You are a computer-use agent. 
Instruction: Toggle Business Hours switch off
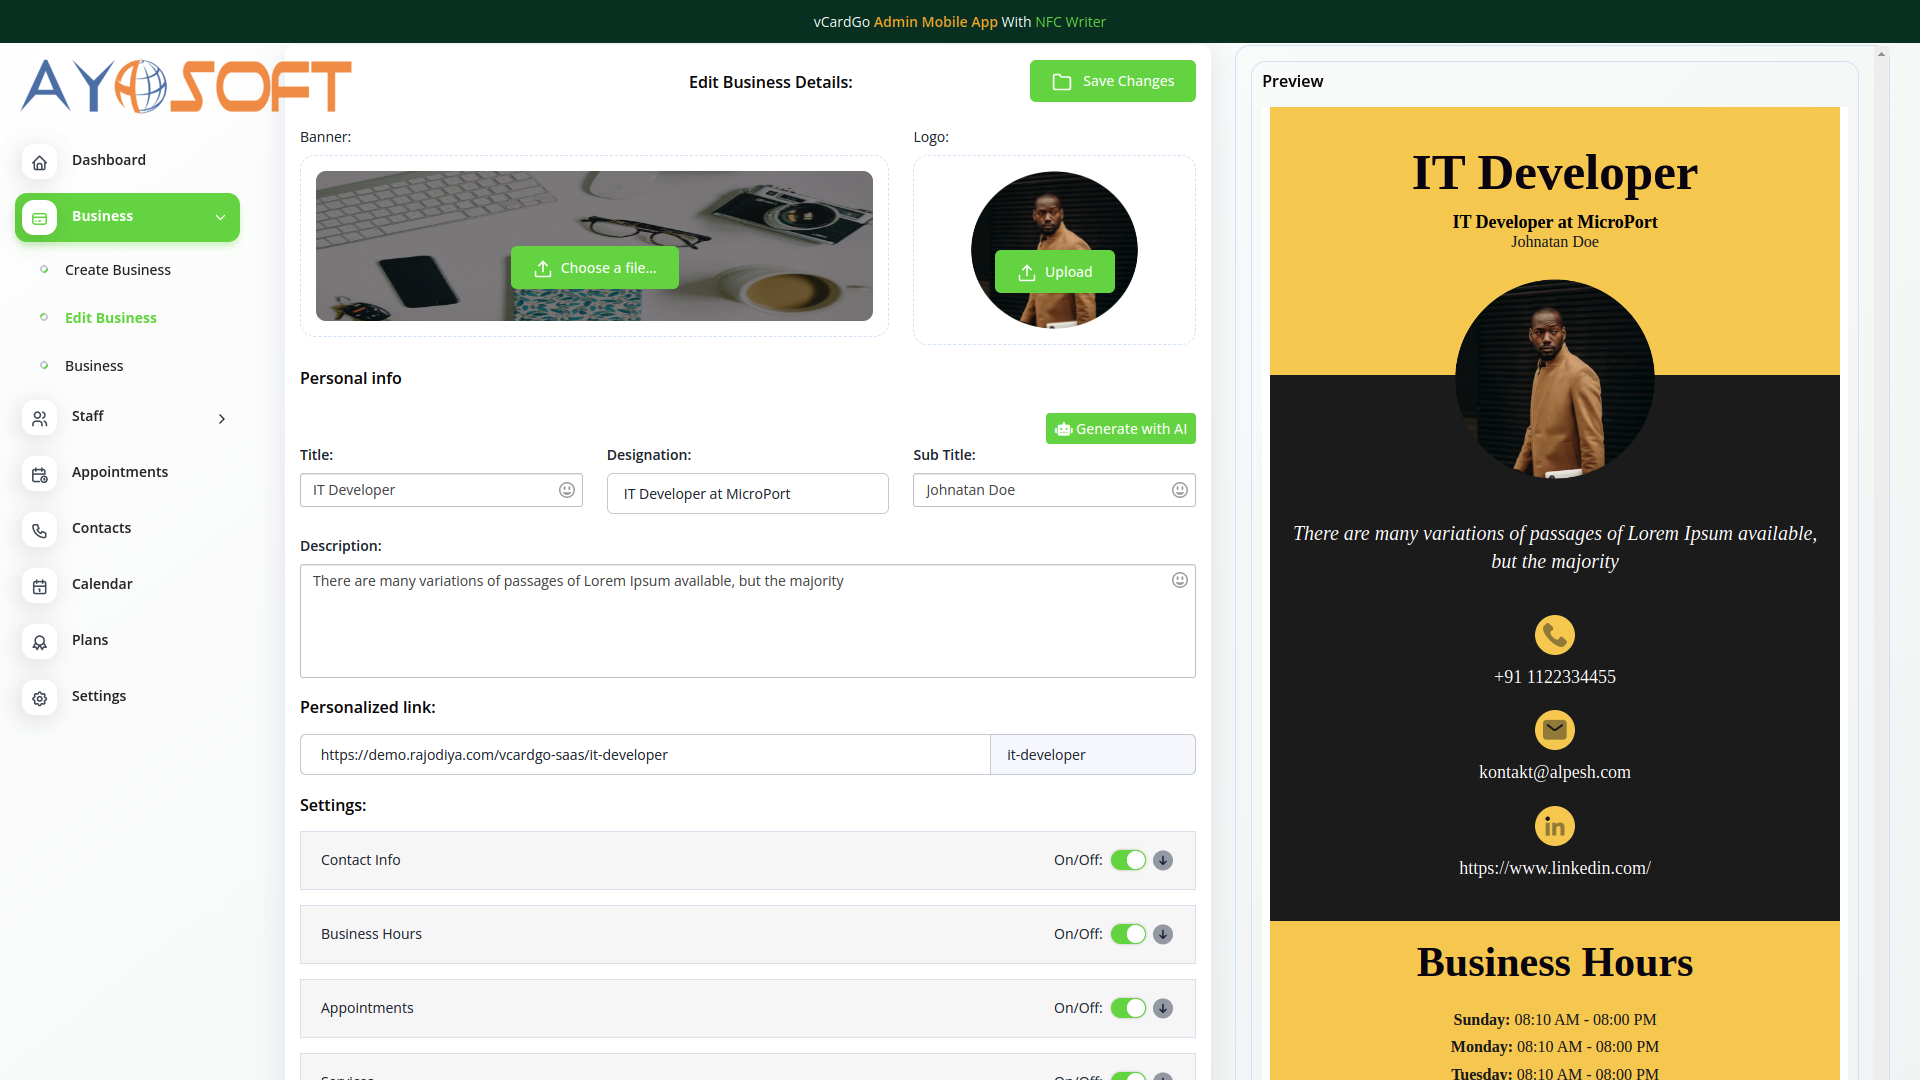click(x=1128, y=934)
